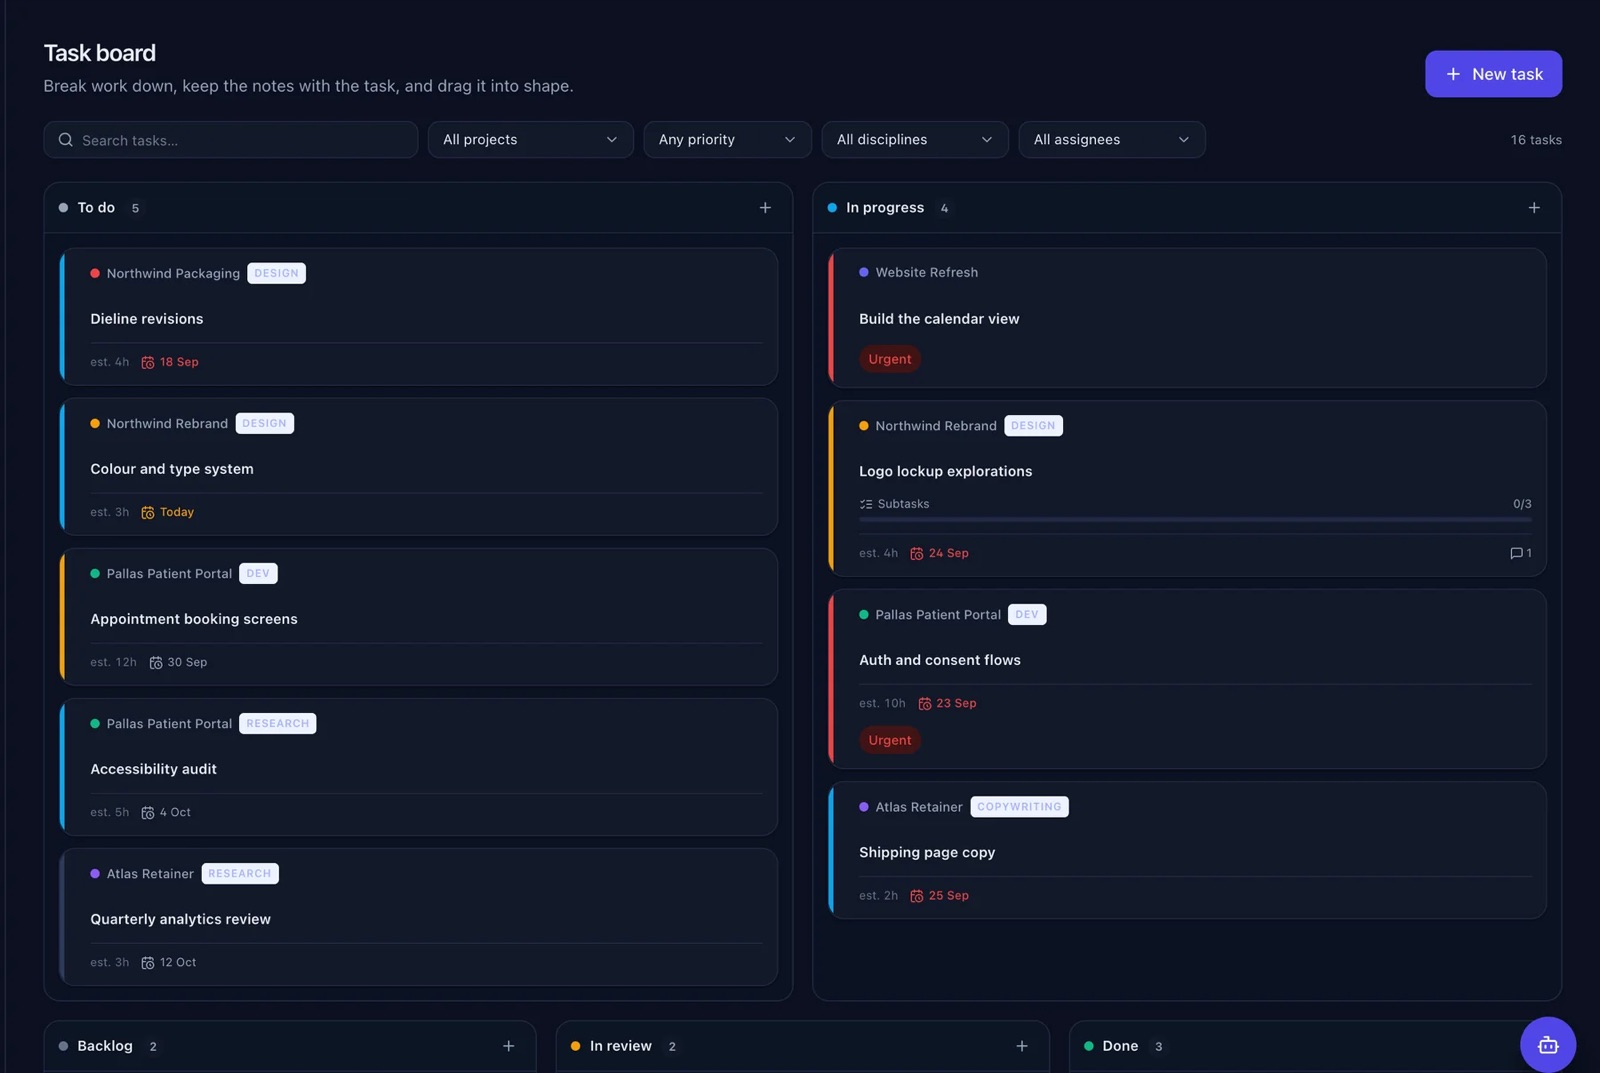The width and height of the screenshot is (1600, 1073).
Task: Click the To do column title
Action: pos(96,208)
